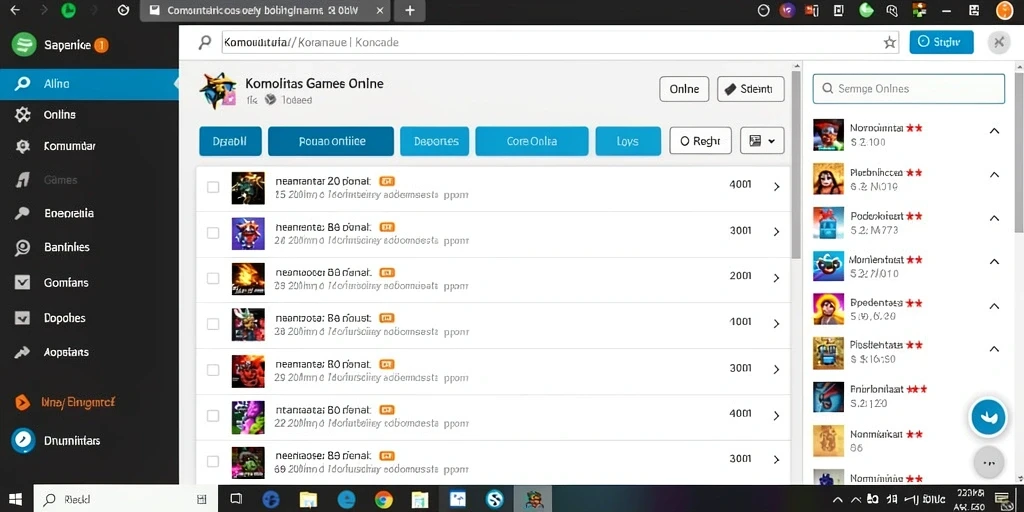Viewport: 1024px width, 512px height.
Task: Click the Aopstans arrow icon in sidebar
Action: pos(22,353)
